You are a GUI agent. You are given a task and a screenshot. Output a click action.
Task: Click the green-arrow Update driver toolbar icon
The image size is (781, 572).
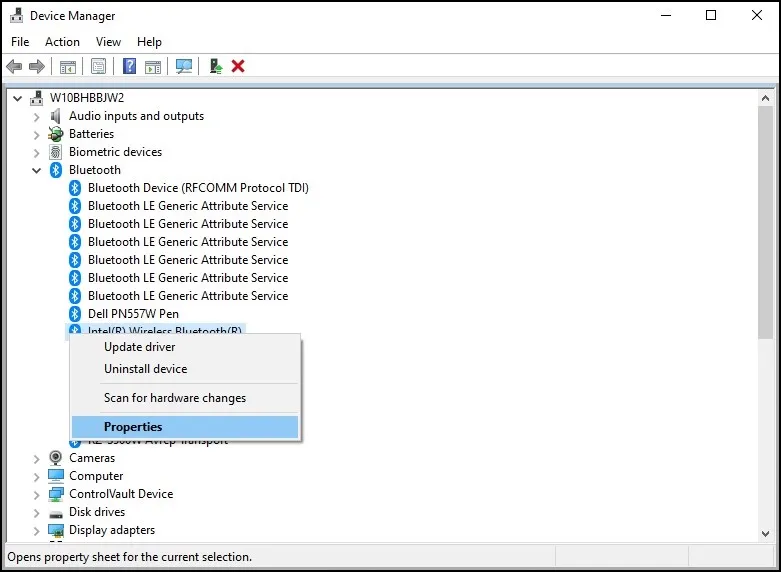[215, 67]
